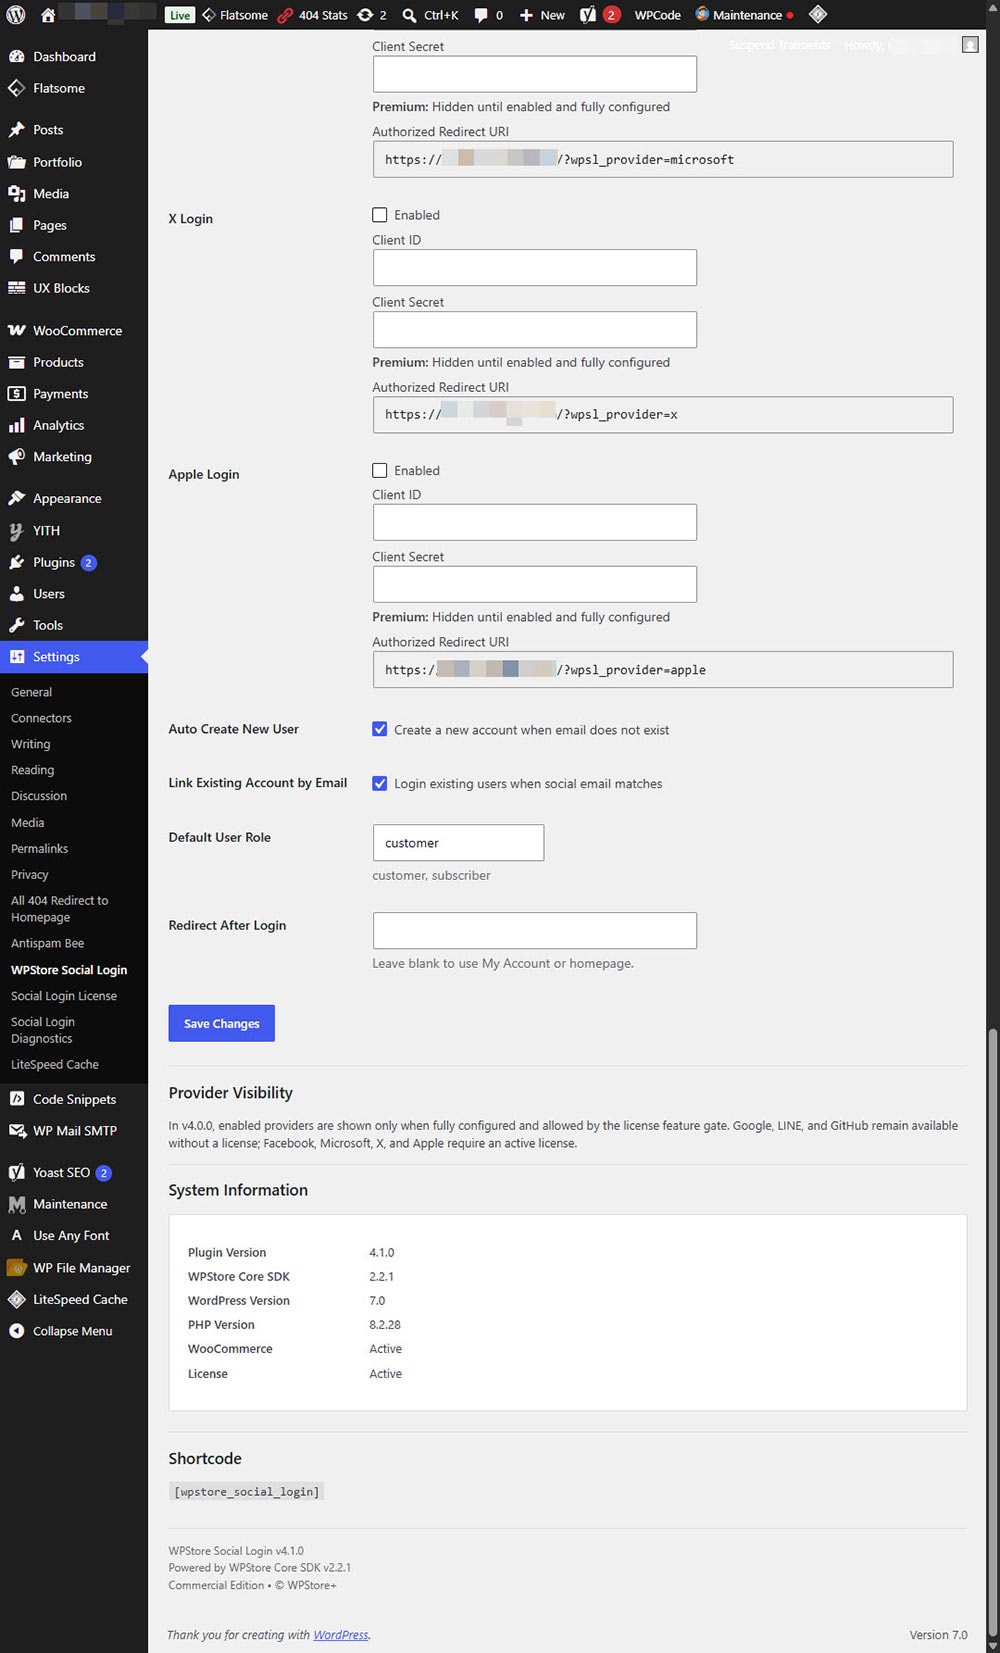The width and height of the screenshot is (1000, 1653).
Task: Open comments bubble in admin bar
Action: [488, 15]
